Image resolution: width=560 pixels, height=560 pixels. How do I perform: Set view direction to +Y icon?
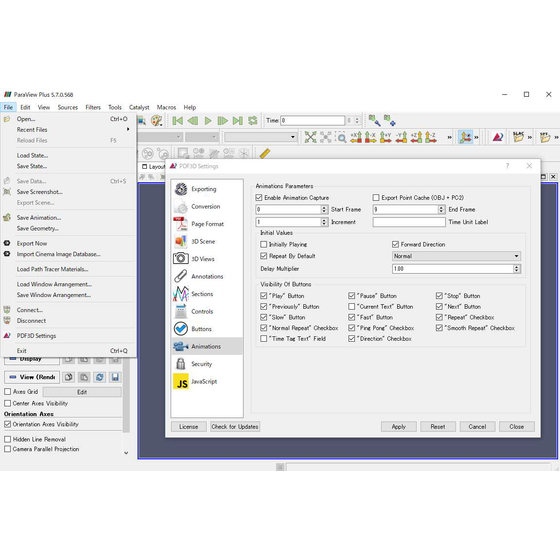coord(386,137)
